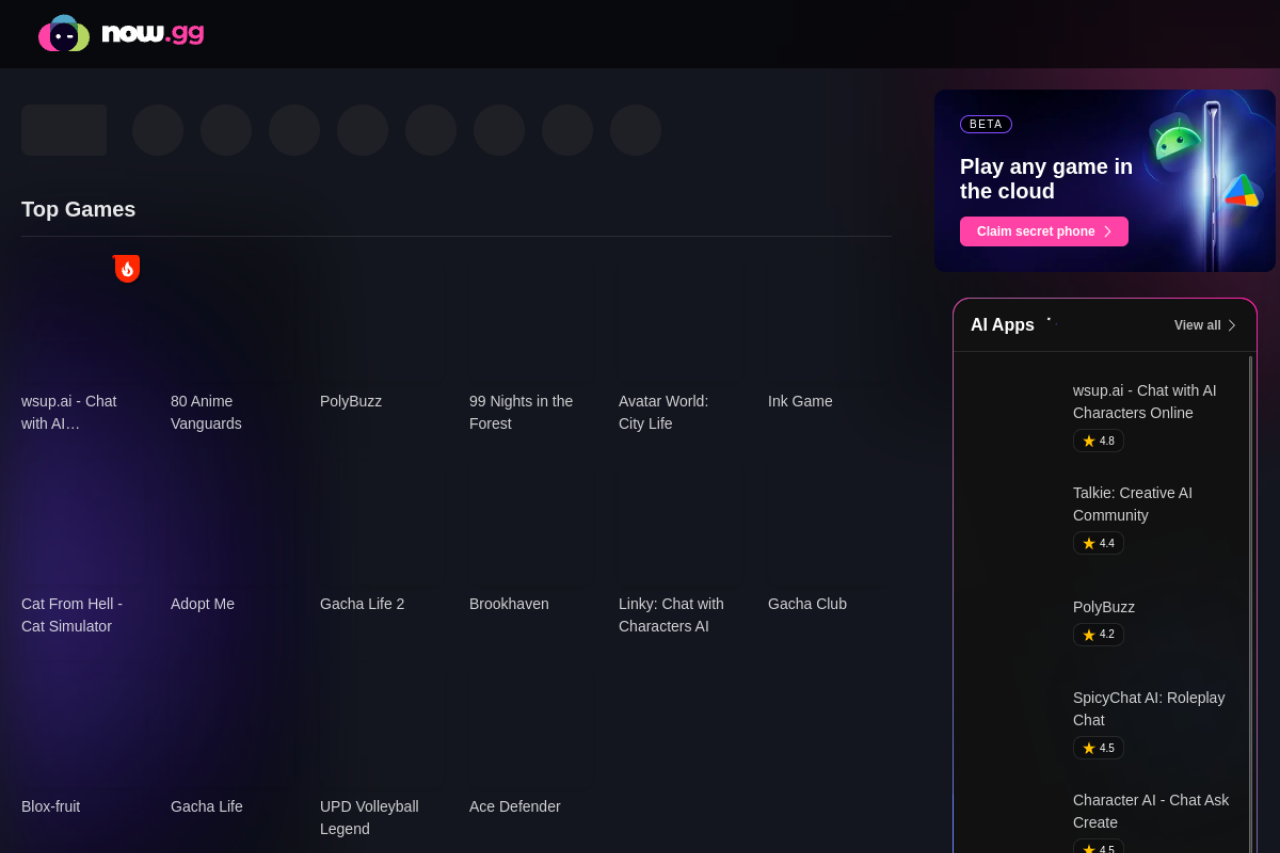Open the Gacha Life game title
The height and width of the screenshot is (853, 1280).
pos(206,807)
